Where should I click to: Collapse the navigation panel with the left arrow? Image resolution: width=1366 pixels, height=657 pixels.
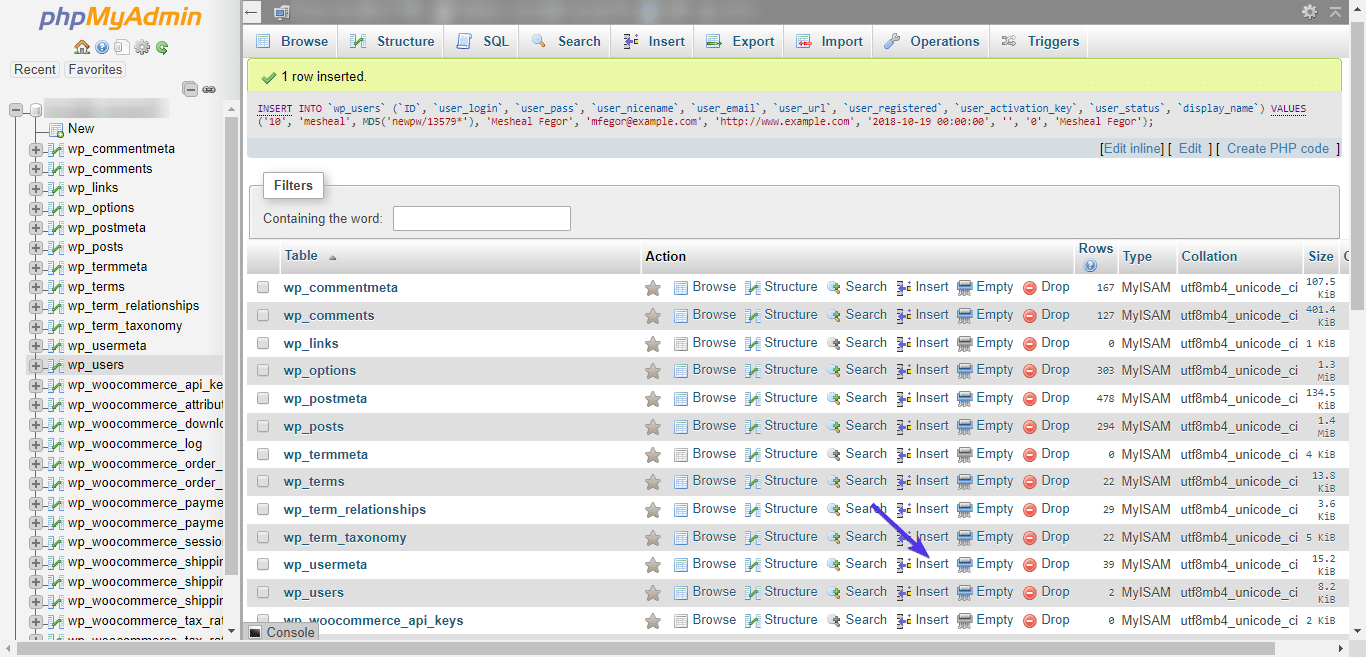tap(250, 12)
